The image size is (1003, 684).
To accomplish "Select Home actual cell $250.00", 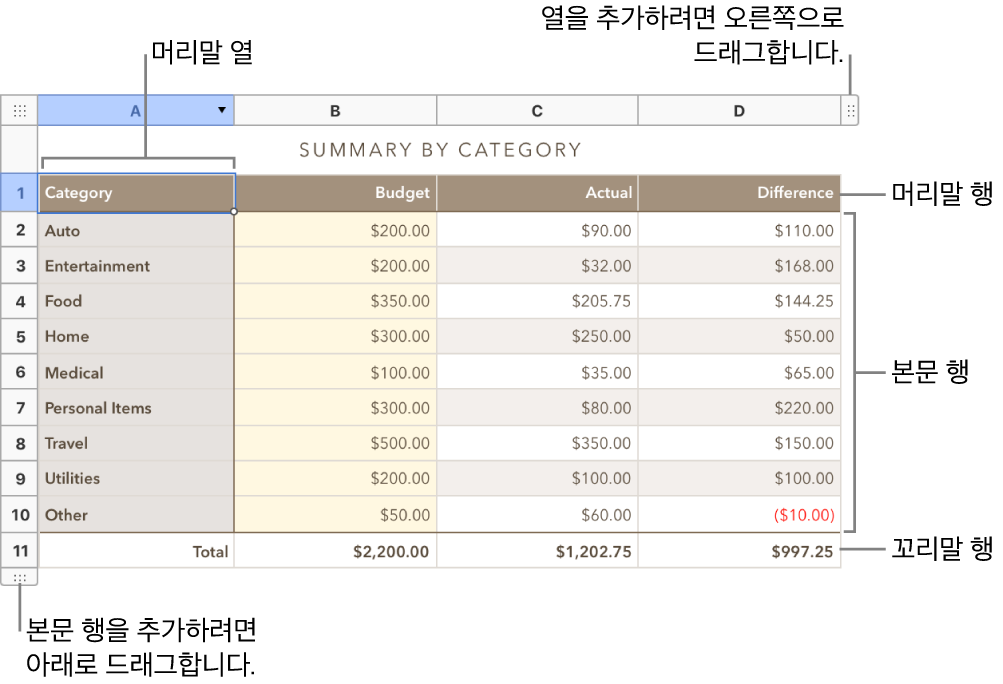I will [537, 337].
